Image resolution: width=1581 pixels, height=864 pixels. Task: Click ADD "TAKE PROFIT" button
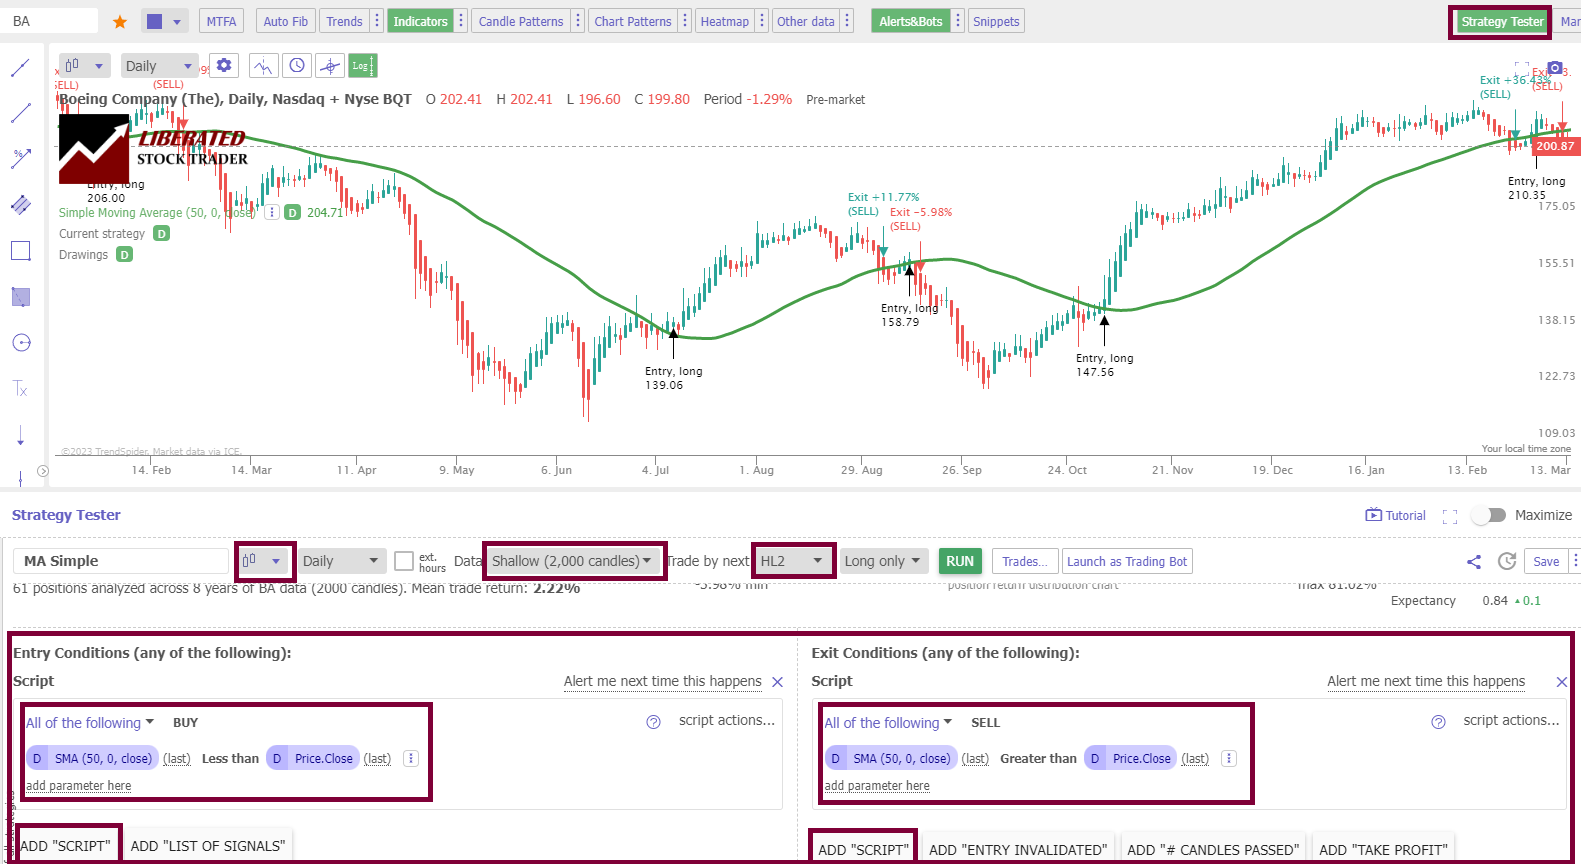pyautogui.click(x=1383, y=849)
